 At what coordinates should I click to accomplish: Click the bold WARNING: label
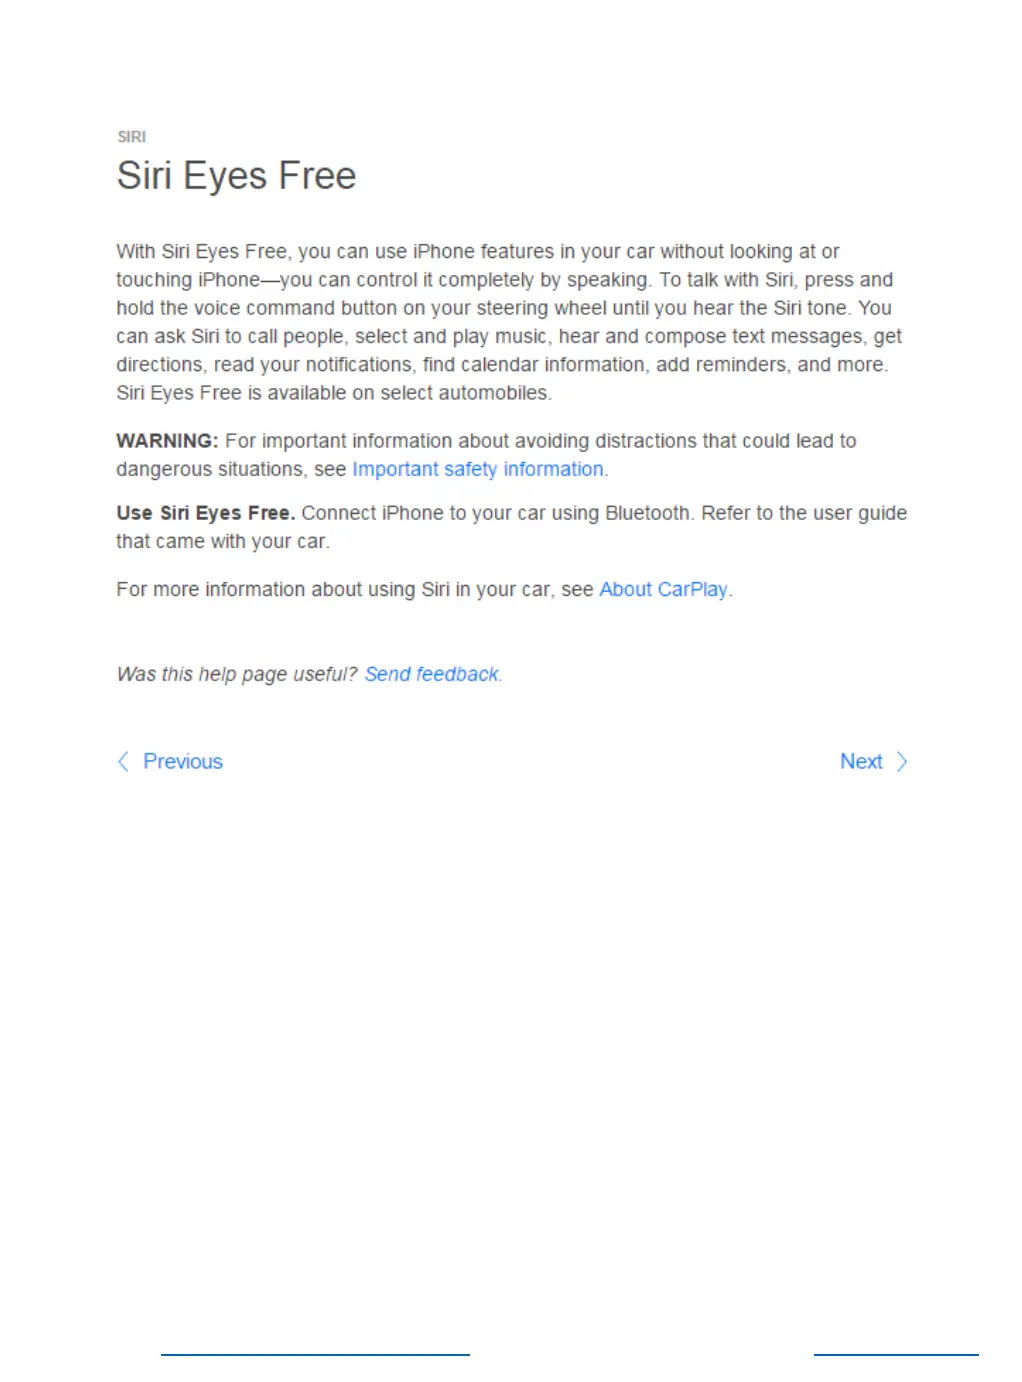[x=167, y=441]
